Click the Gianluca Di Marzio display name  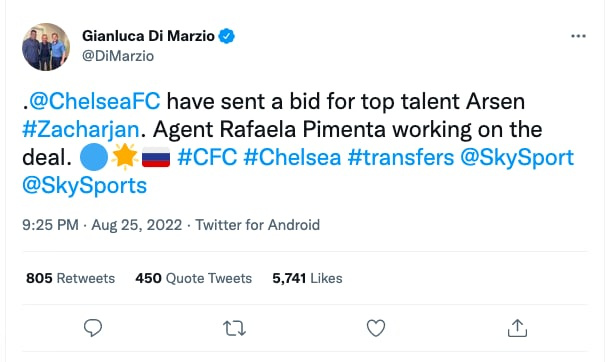point(148,36)
